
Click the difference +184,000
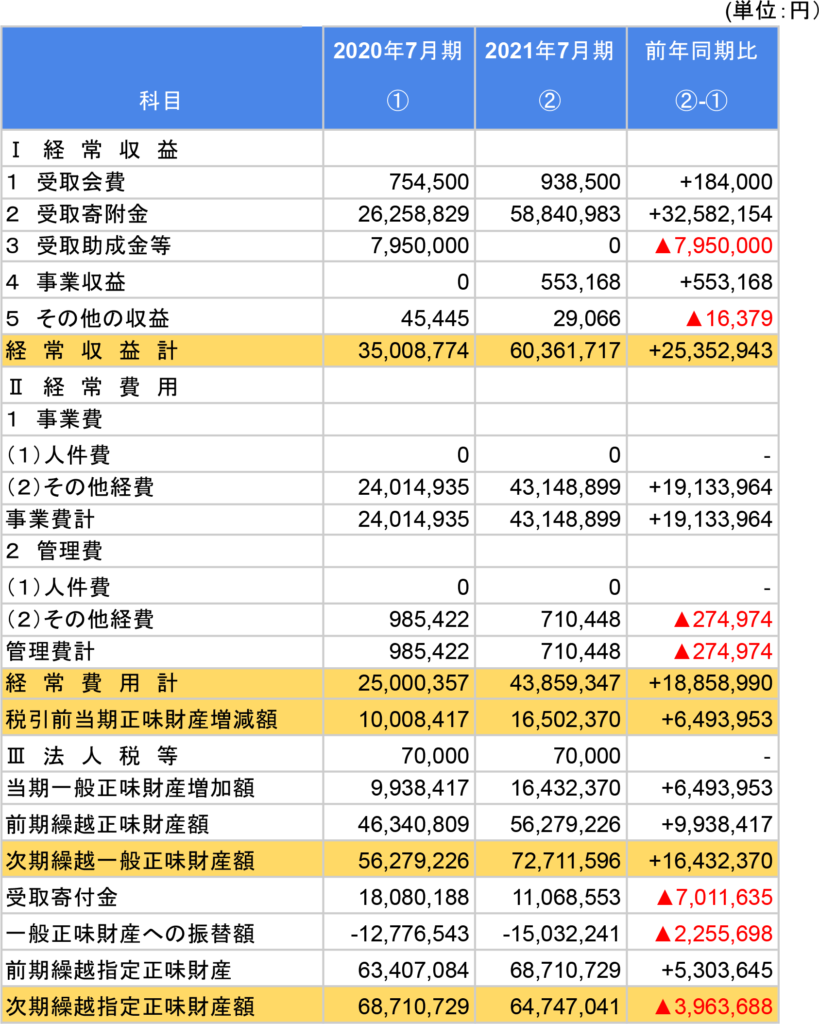[726, 182]
